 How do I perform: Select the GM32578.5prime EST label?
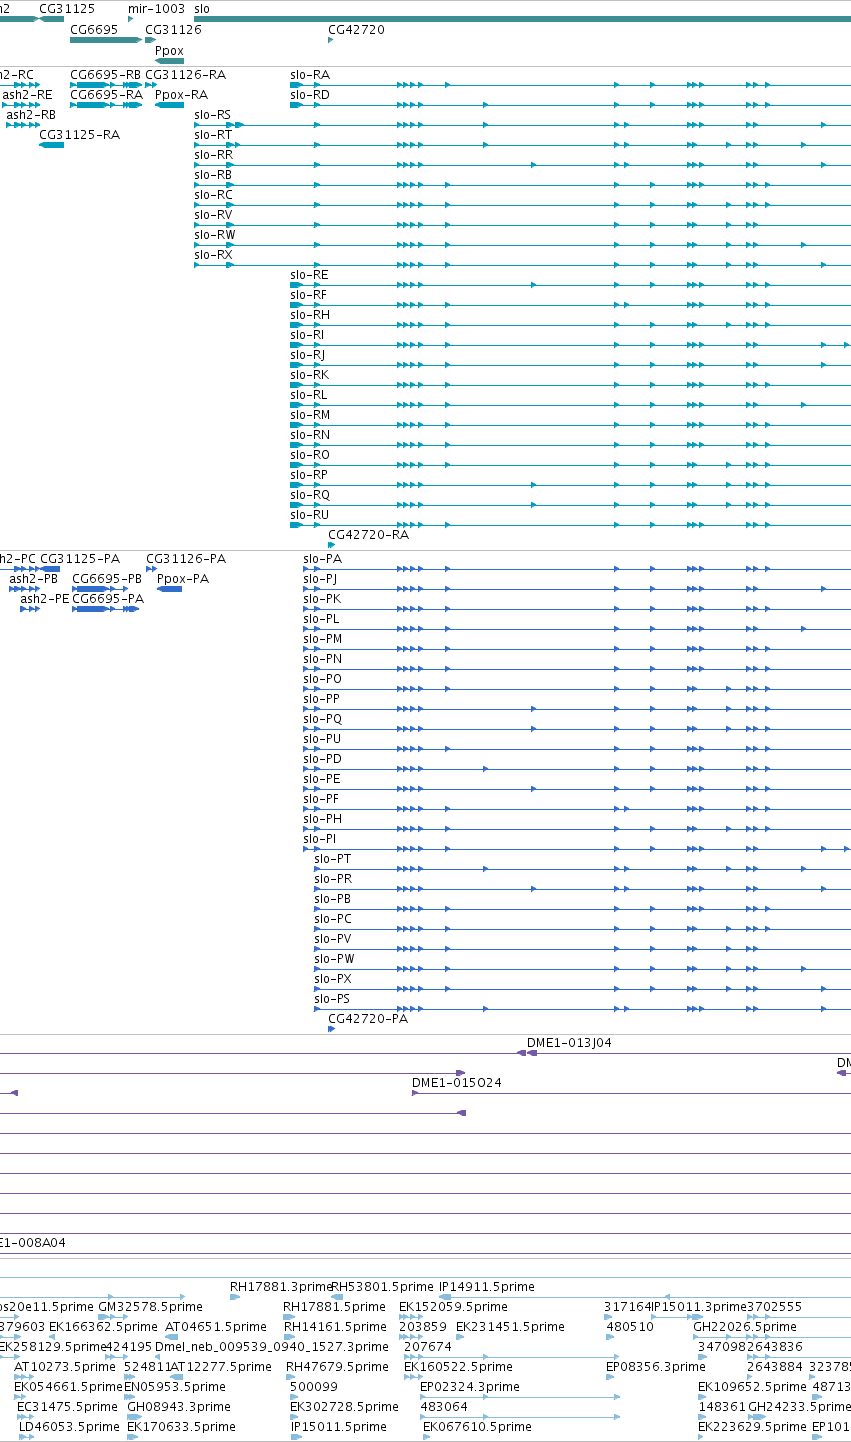(150, 1307)
